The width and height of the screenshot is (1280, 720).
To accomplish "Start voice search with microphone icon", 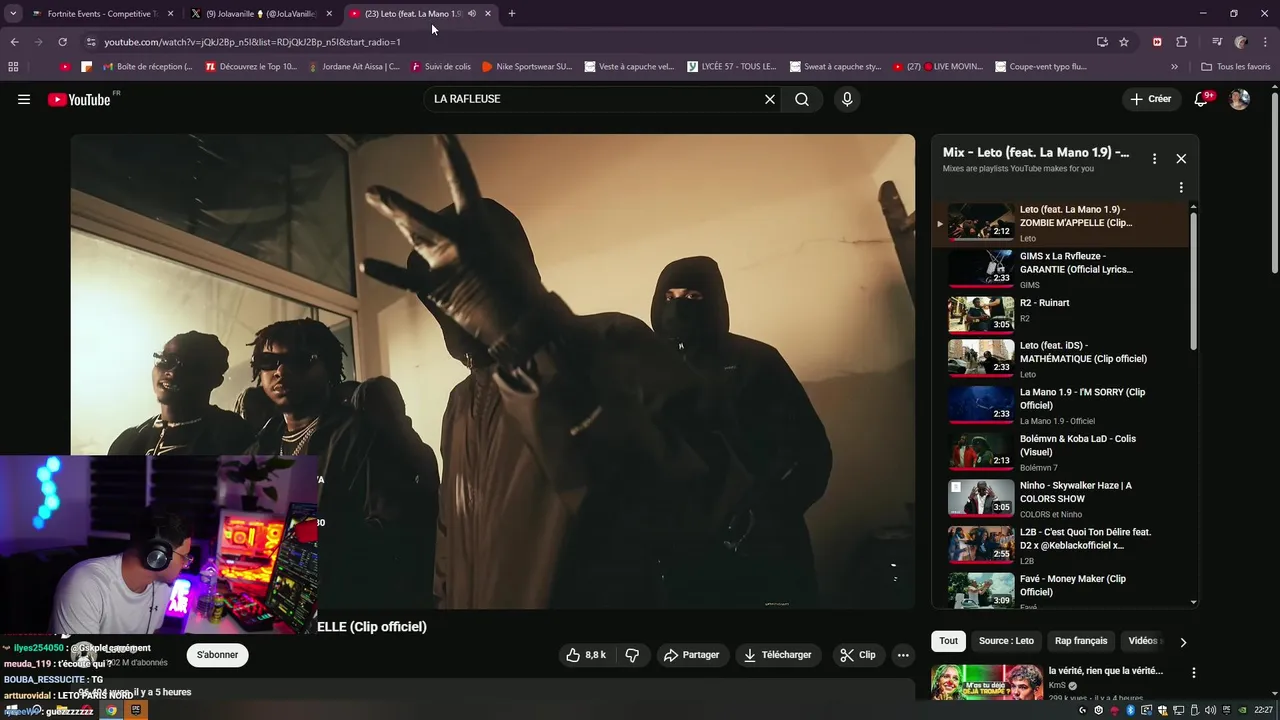I will pyautogui.click(x=847, y=99).
